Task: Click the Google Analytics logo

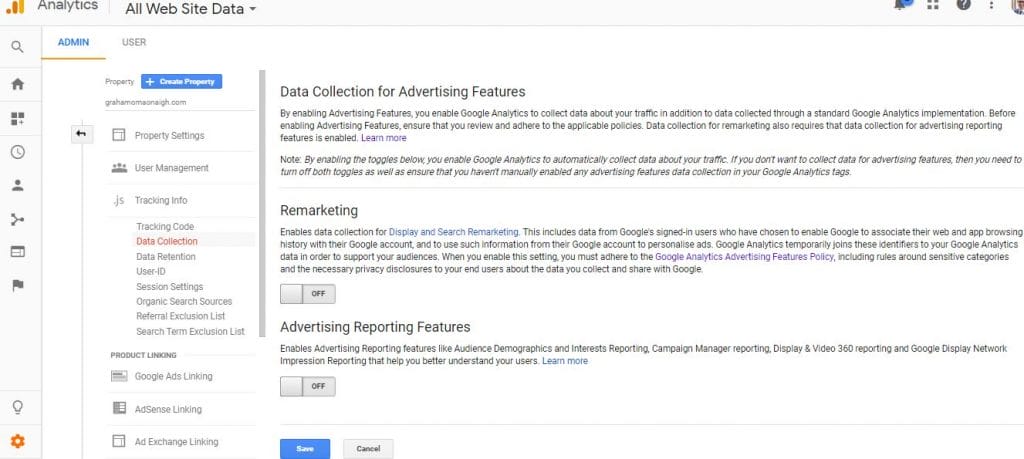Action: click(14, 7)
